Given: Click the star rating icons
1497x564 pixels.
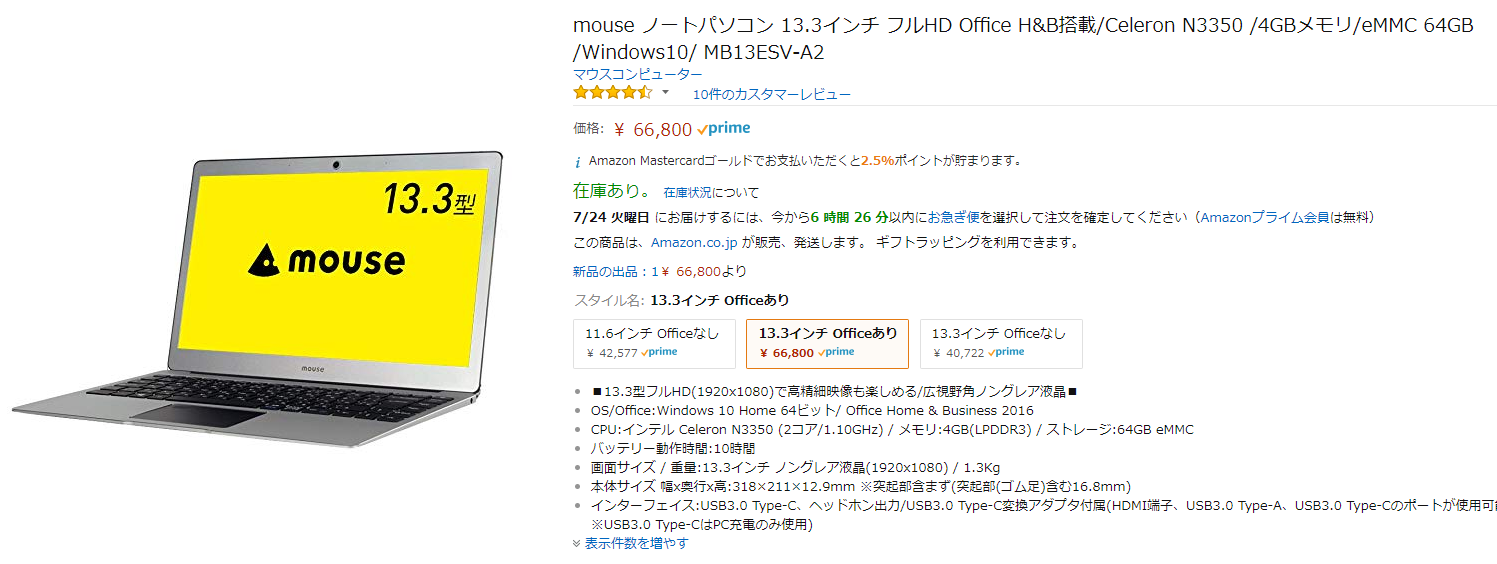Looking at the screenshot, I should (x=612, y=93).
